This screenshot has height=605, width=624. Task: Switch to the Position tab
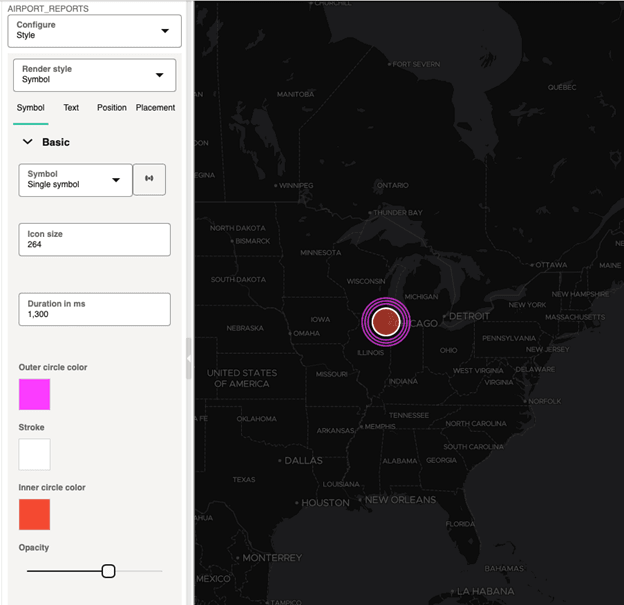point(111,108)
